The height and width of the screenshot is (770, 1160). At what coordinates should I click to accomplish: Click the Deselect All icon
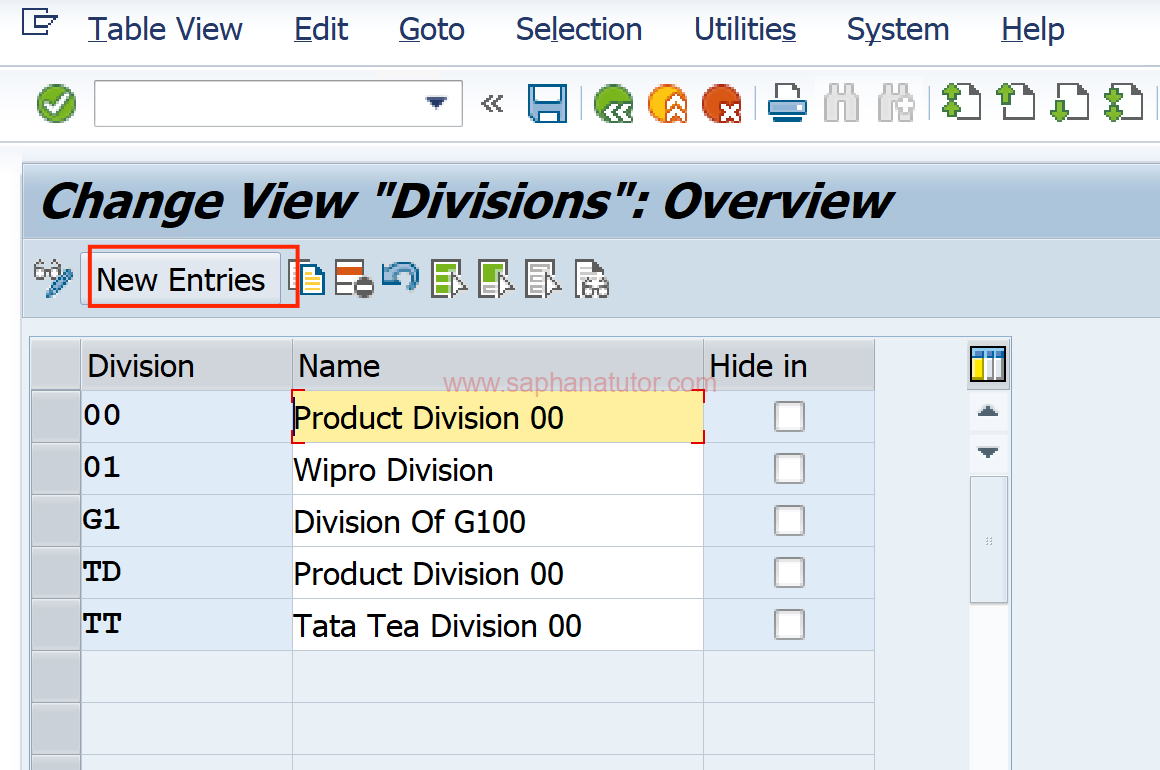point(543,278)
